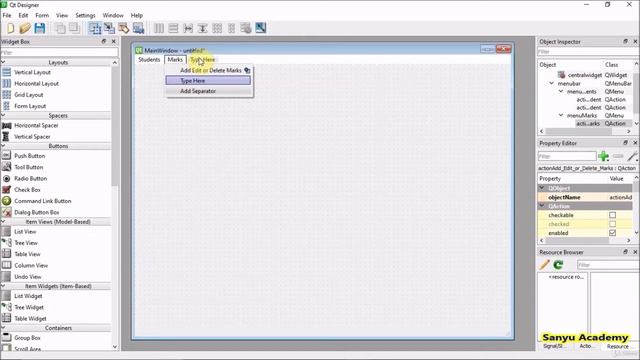Click the New Form toolbar icon
The width and height of the screenshot is (640, 360).
tap(11, 28)
